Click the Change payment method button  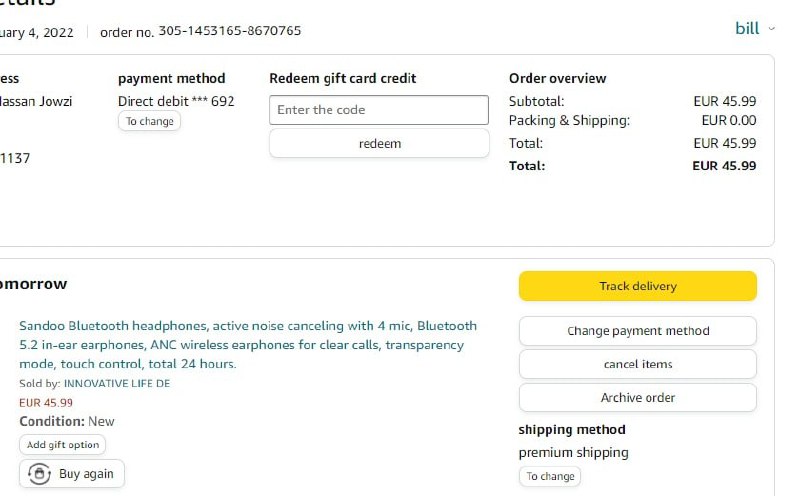tap(638, 331)
